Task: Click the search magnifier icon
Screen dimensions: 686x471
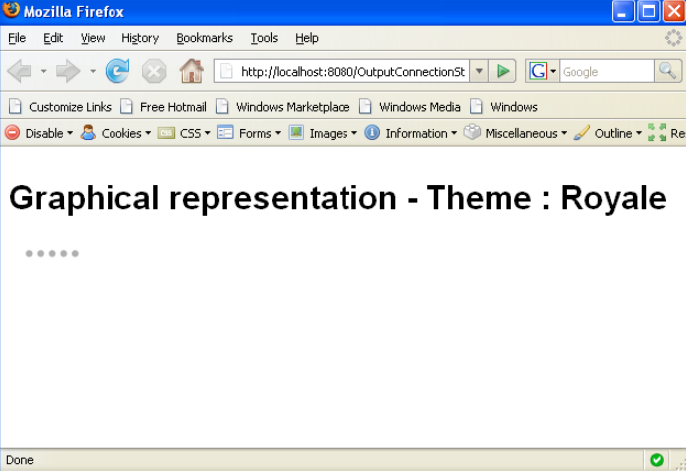Action: (x=668, y=71)
